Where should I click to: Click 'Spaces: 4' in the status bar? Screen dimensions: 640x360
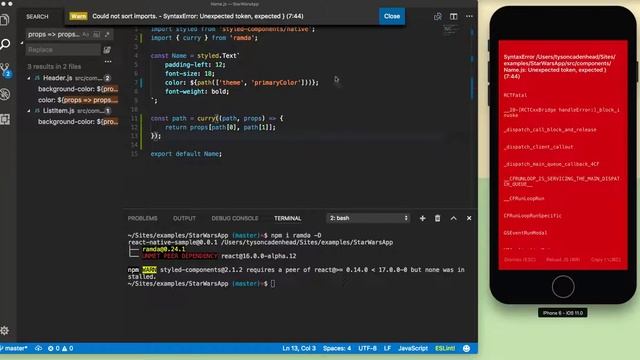[337, 348]
